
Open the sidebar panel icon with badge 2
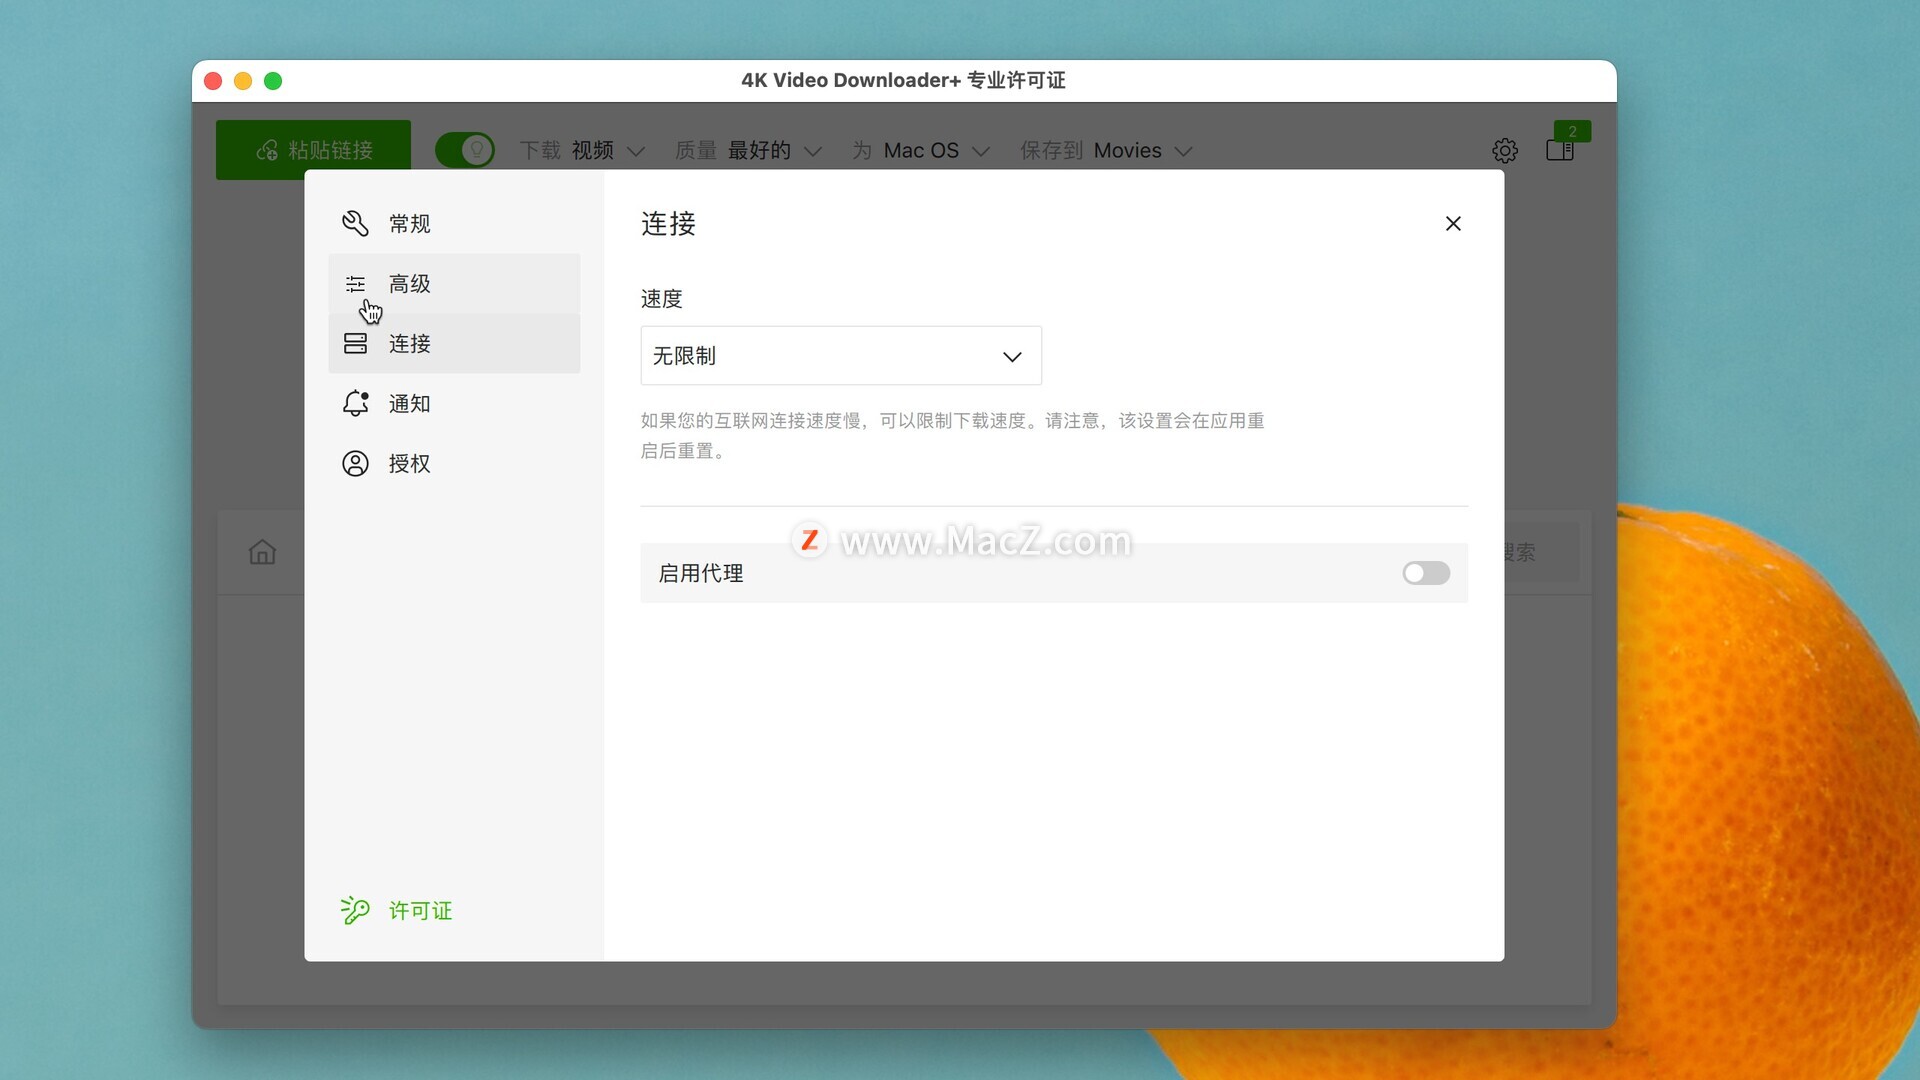(x=1560, y=151)
